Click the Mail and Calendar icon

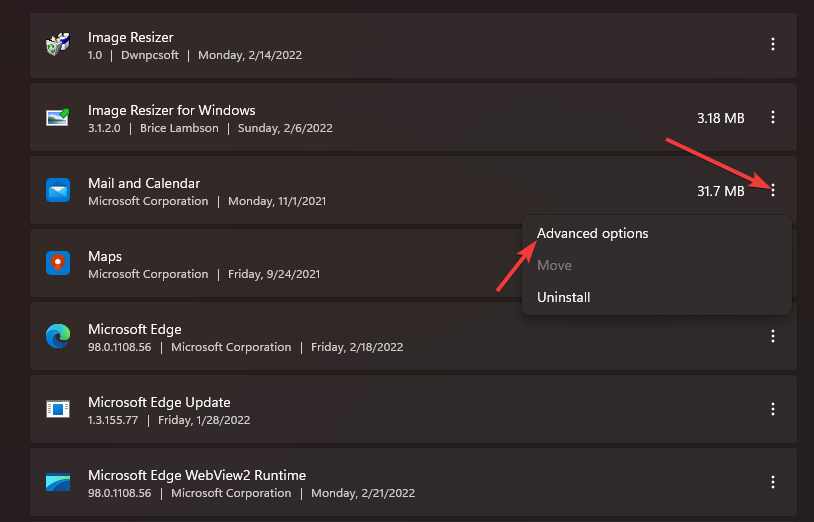[x=57, y=190]
